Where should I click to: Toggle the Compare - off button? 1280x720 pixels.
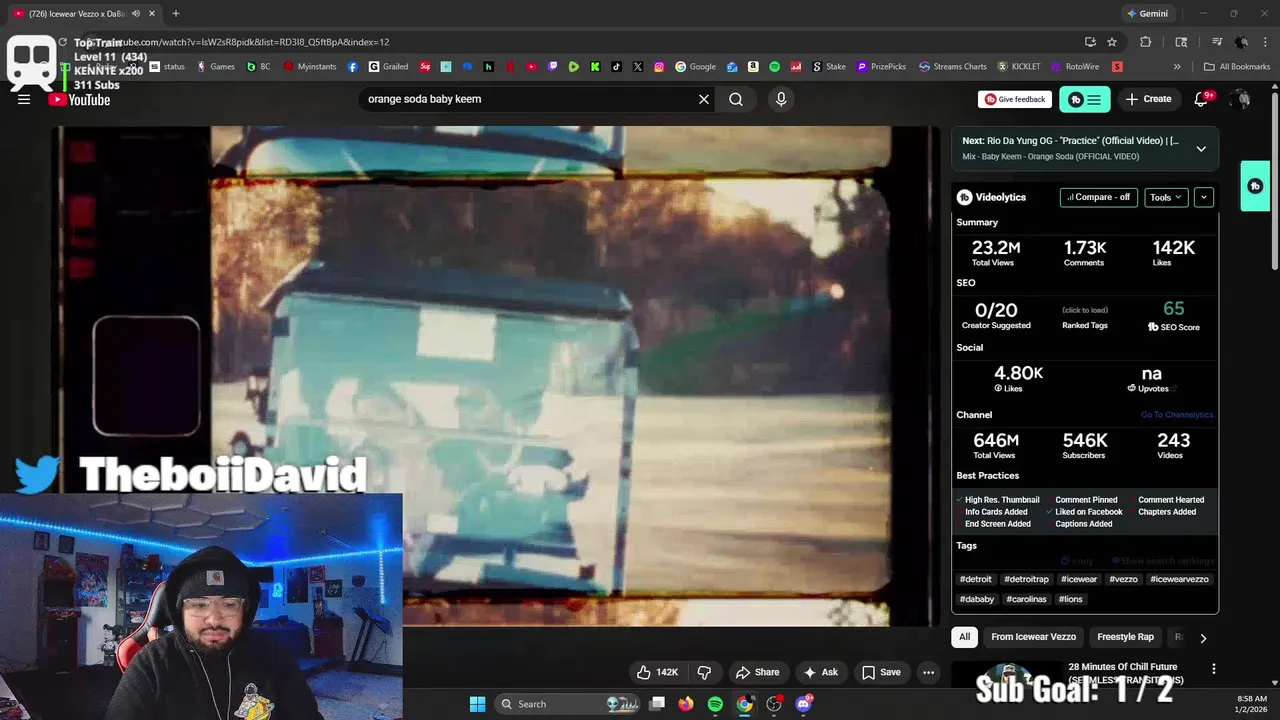(x=1099, y=197)
